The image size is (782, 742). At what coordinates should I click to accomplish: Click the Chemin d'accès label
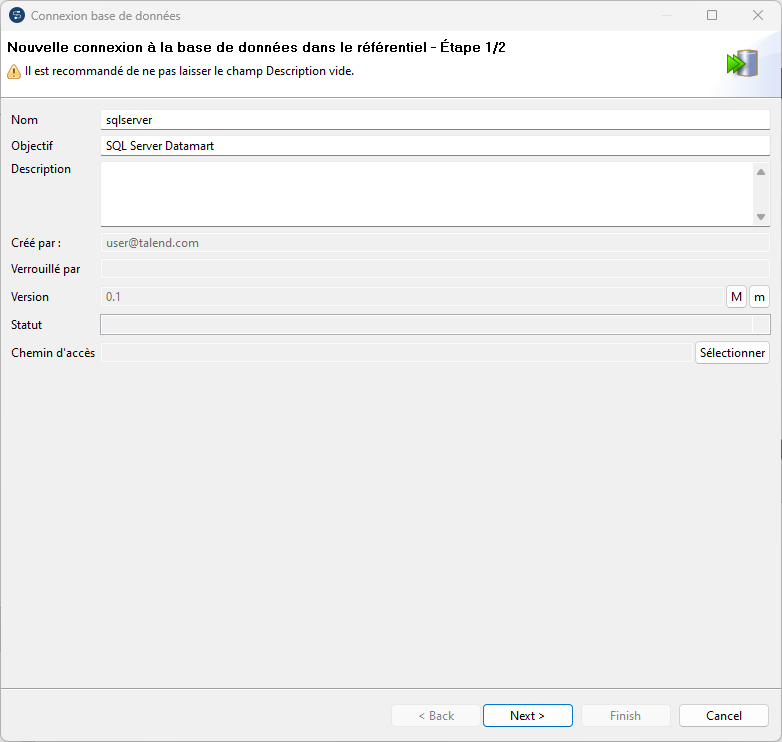pos(53,353)
